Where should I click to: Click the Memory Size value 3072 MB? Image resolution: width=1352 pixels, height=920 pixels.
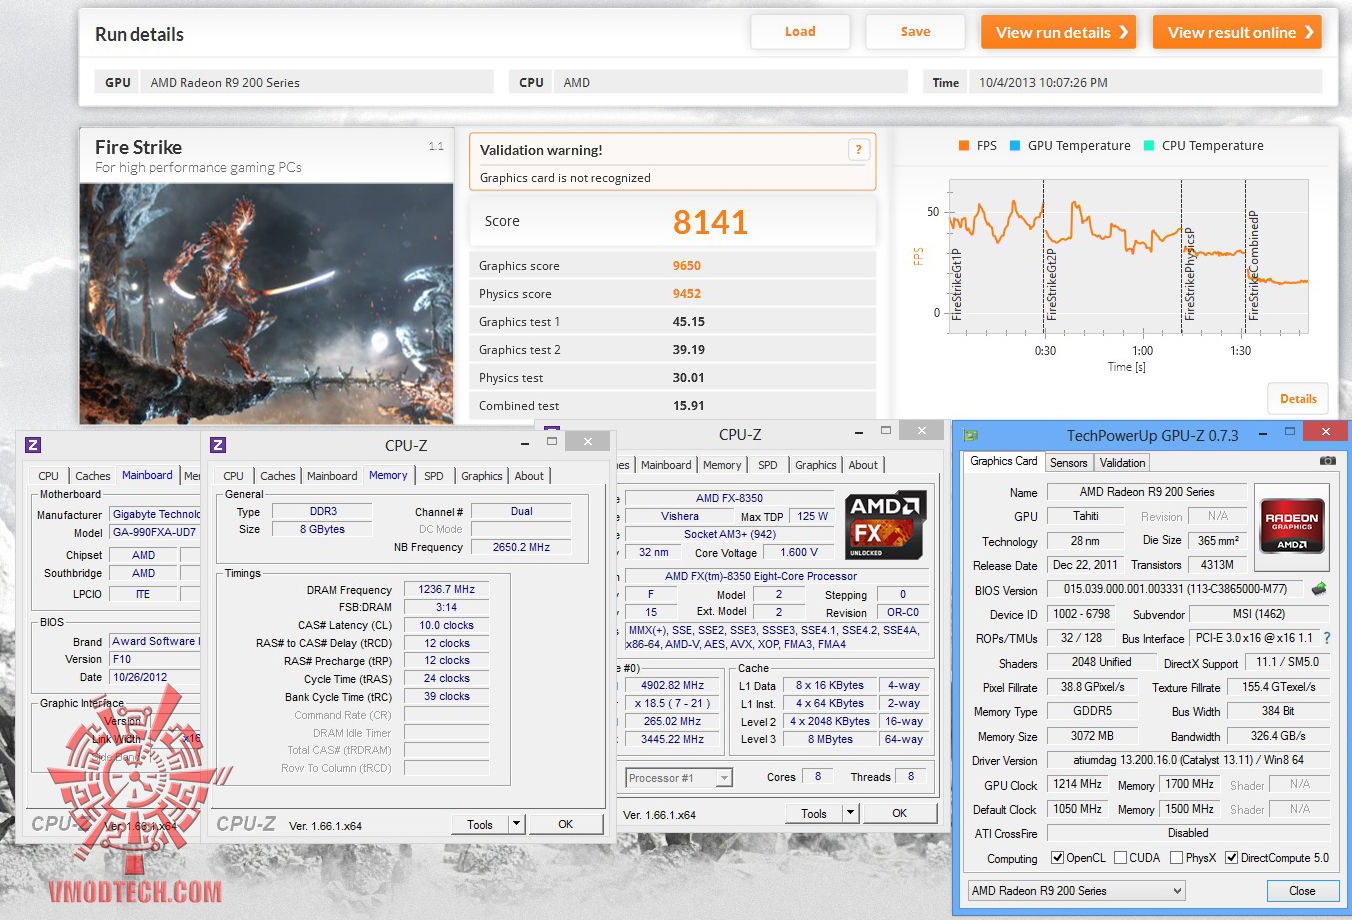[1092, 736]
